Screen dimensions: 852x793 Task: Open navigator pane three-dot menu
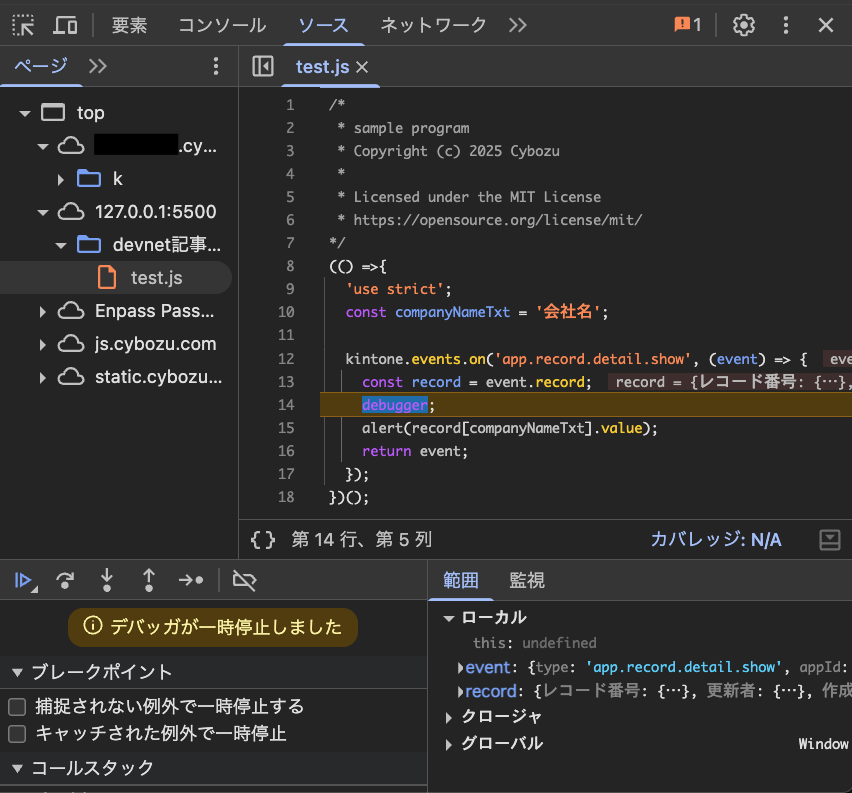216,66
